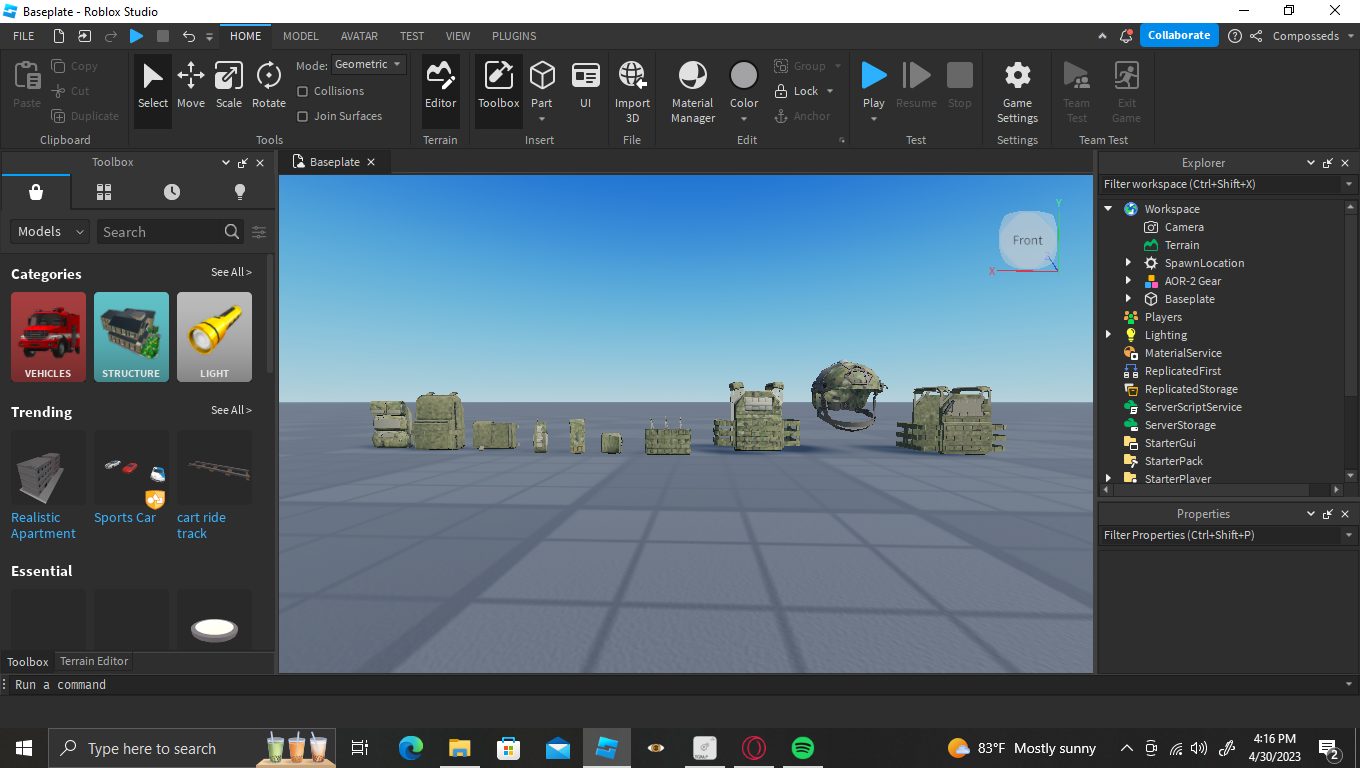
Task: Open Toolbox Inventory grid tab
Action: tap(104, 192)
